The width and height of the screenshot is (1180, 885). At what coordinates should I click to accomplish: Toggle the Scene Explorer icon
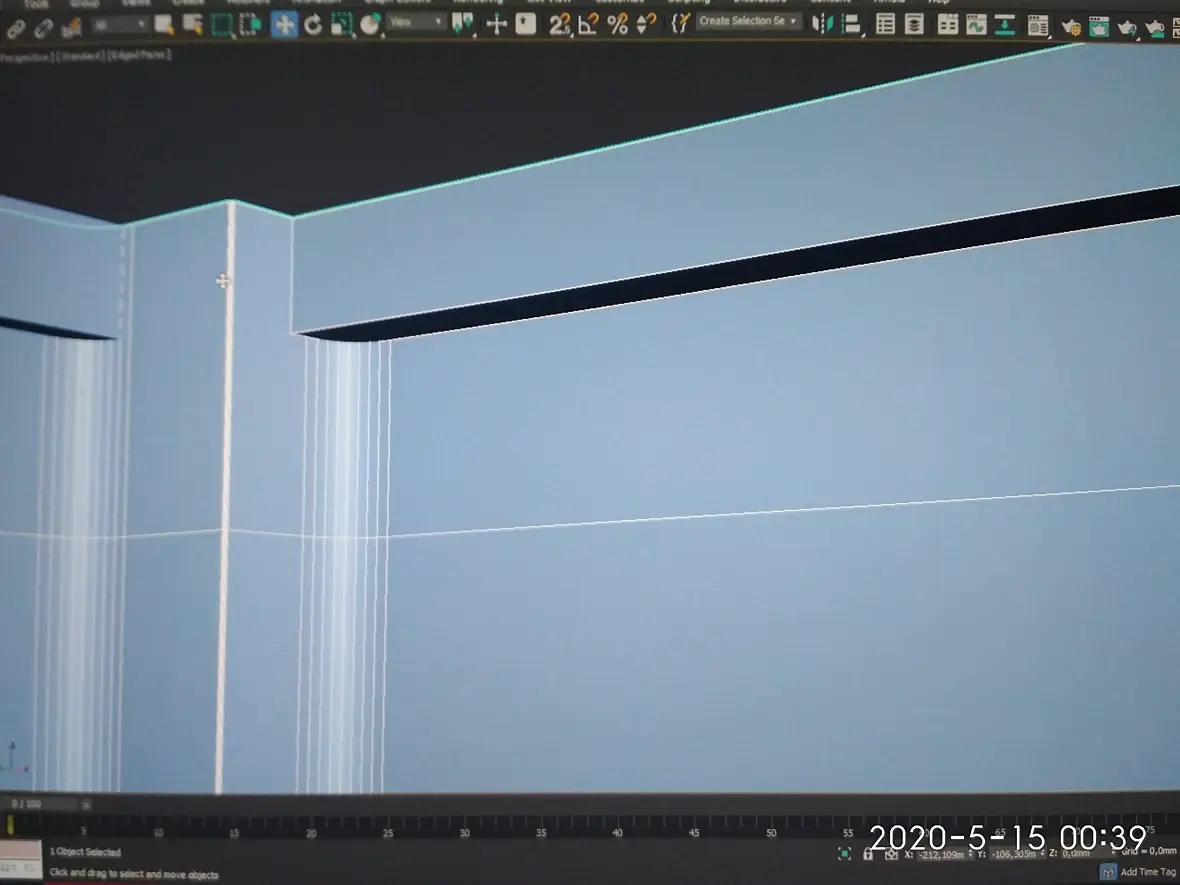click(x=886, y=25)
